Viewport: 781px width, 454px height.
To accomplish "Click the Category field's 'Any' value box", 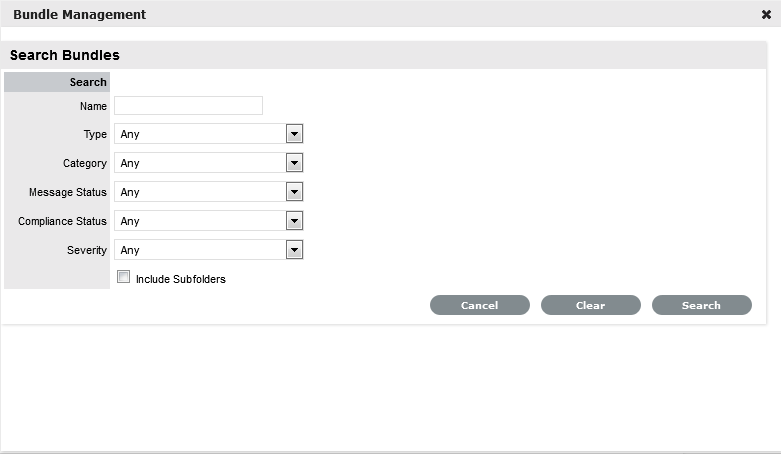I will coord(200,163).
